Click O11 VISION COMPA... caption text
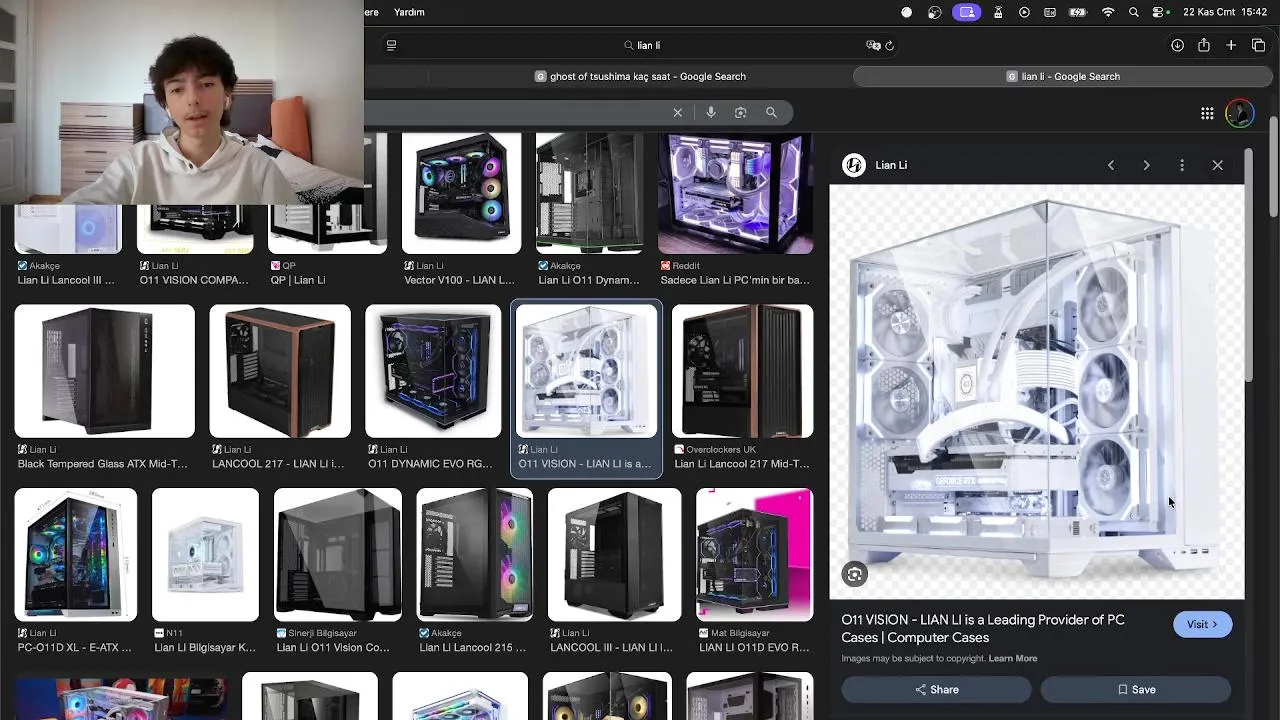Viewport: 1280px width, 720px height. [x=194, y=280]
